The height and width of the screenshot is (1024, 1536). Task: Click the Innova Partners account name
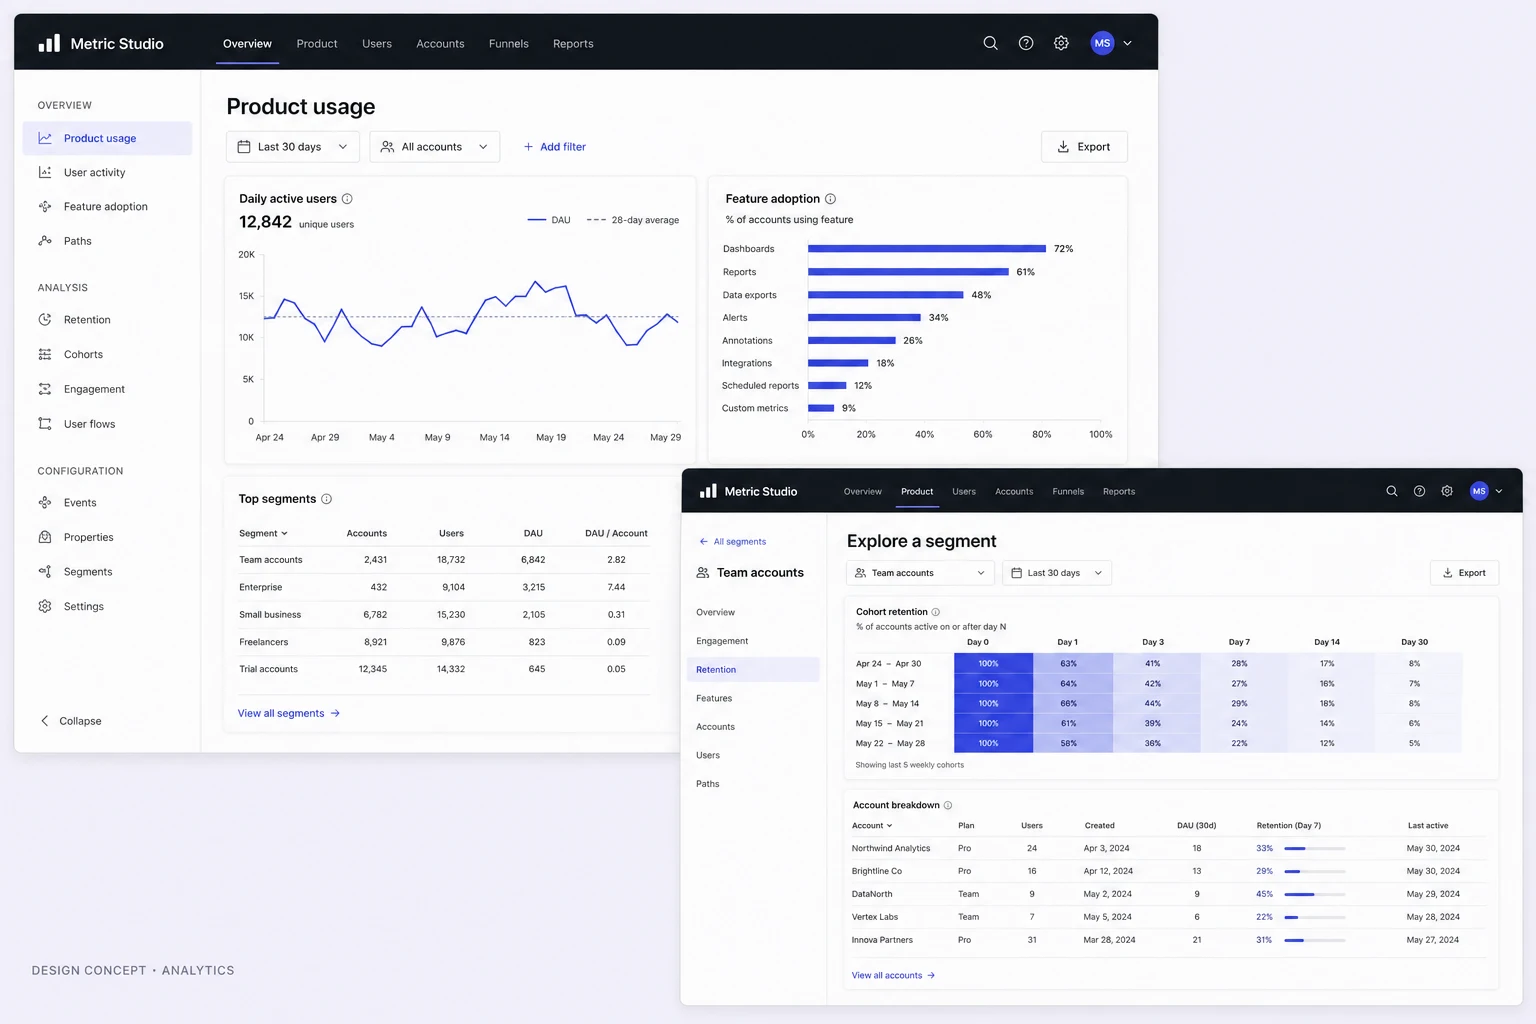[x=882, y=940]
